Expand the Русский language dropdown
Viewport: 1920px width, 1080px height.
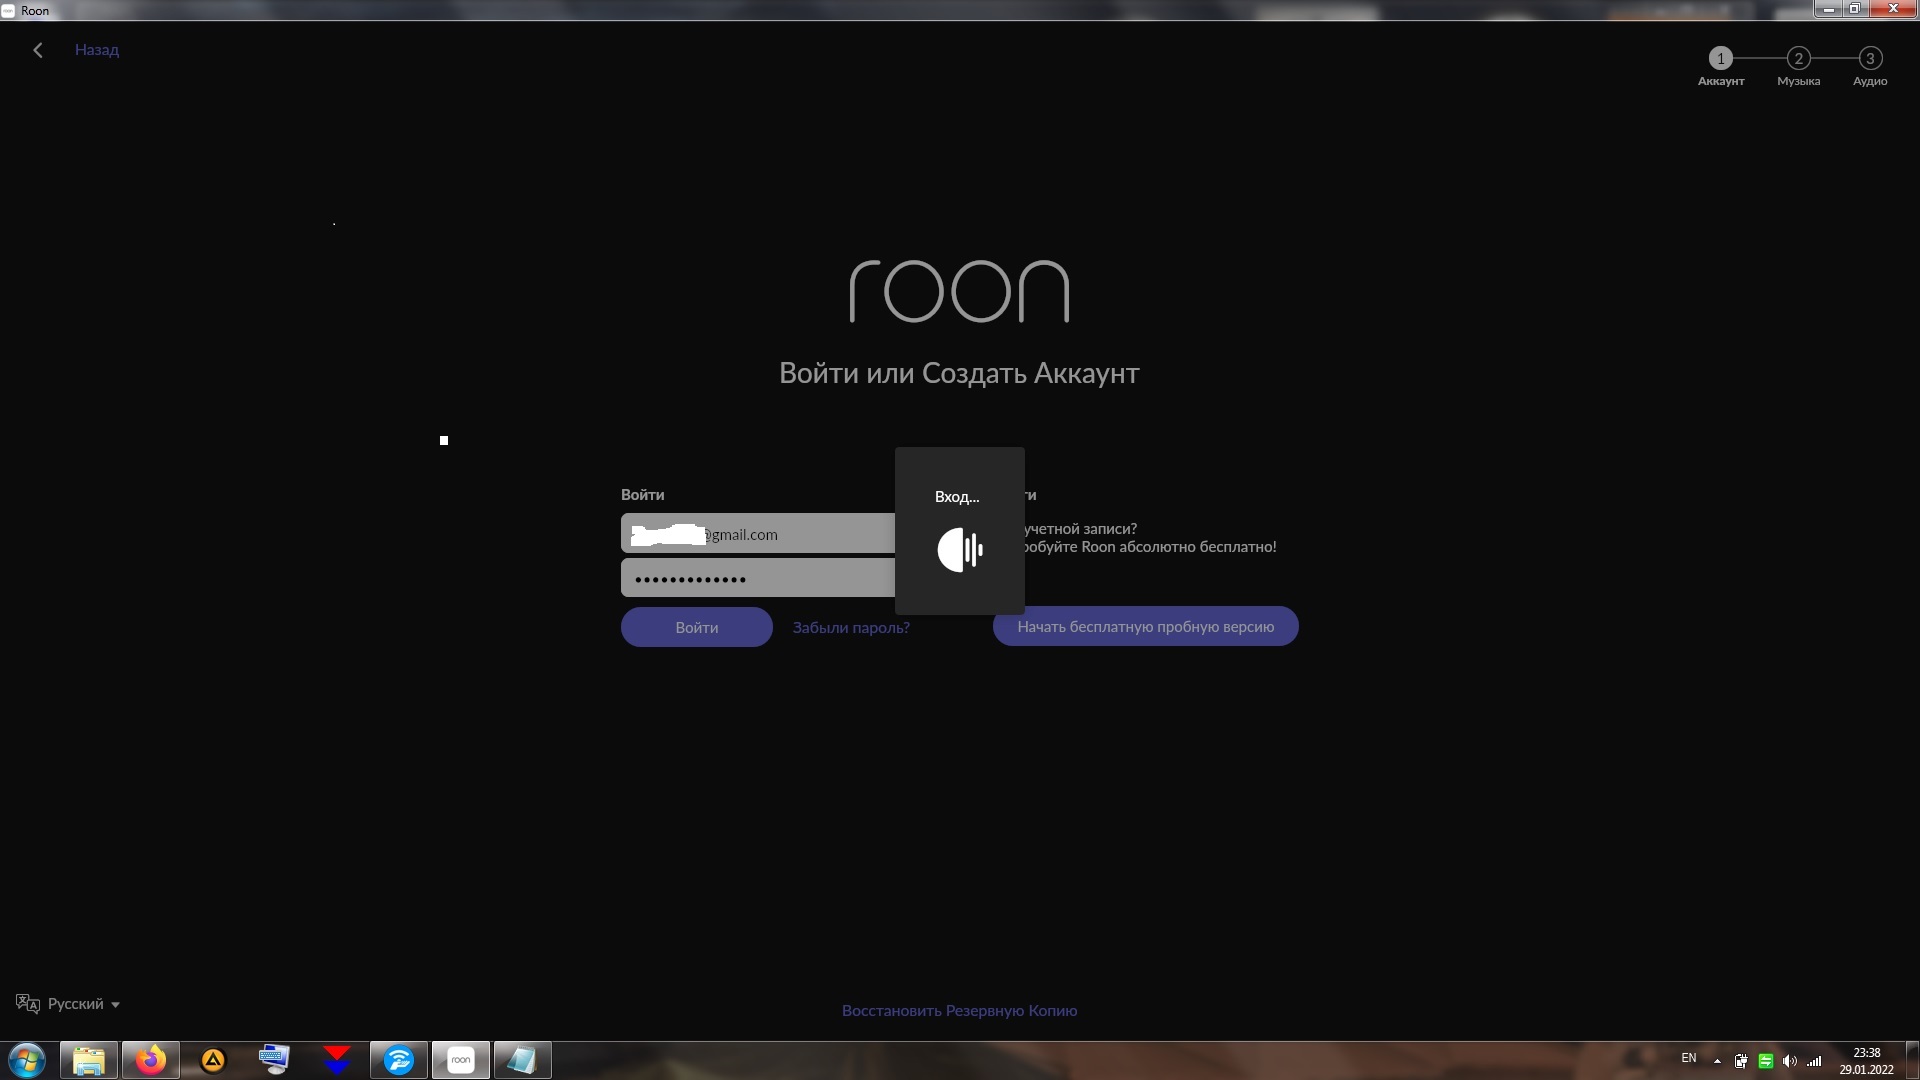tap(115, 1005)
